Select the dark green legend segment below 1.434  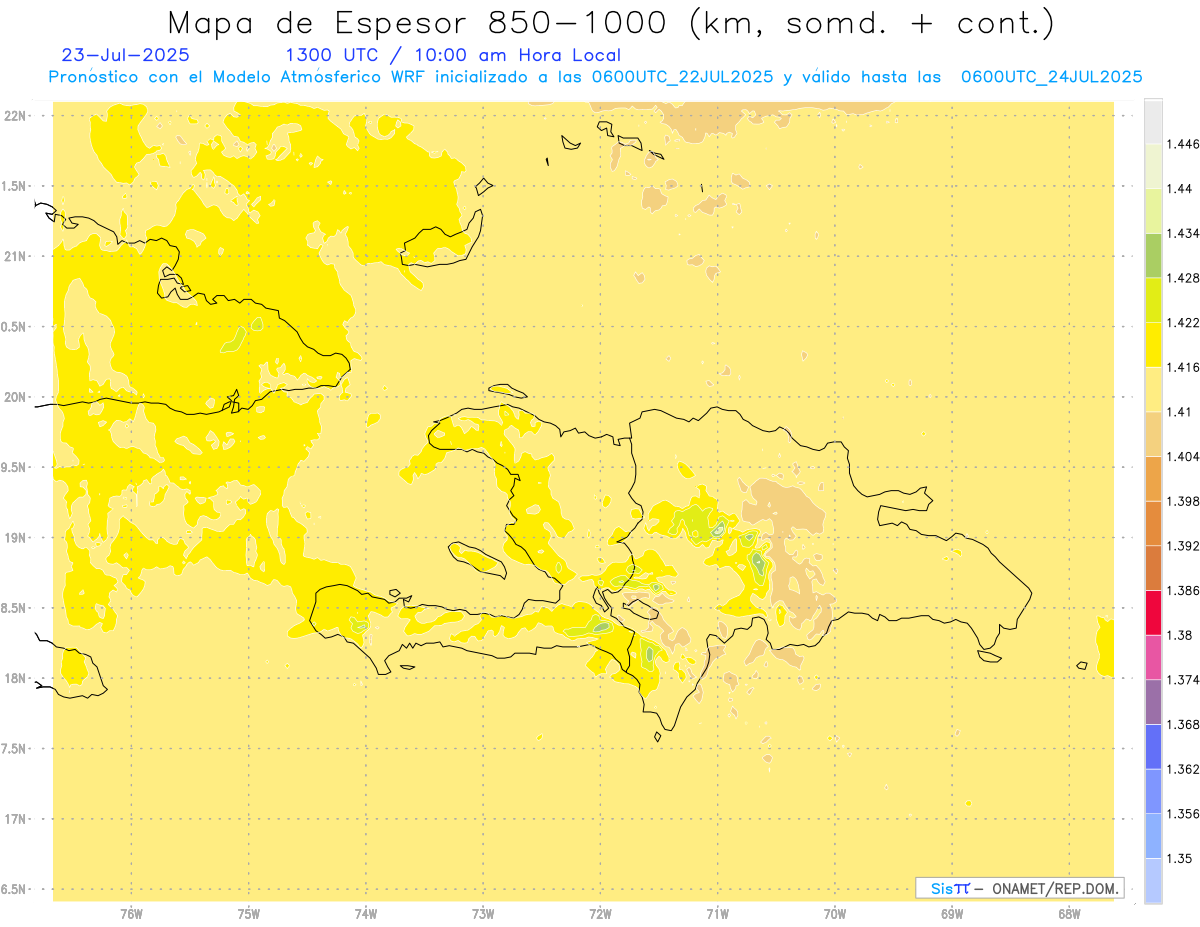click(1153, 255)
